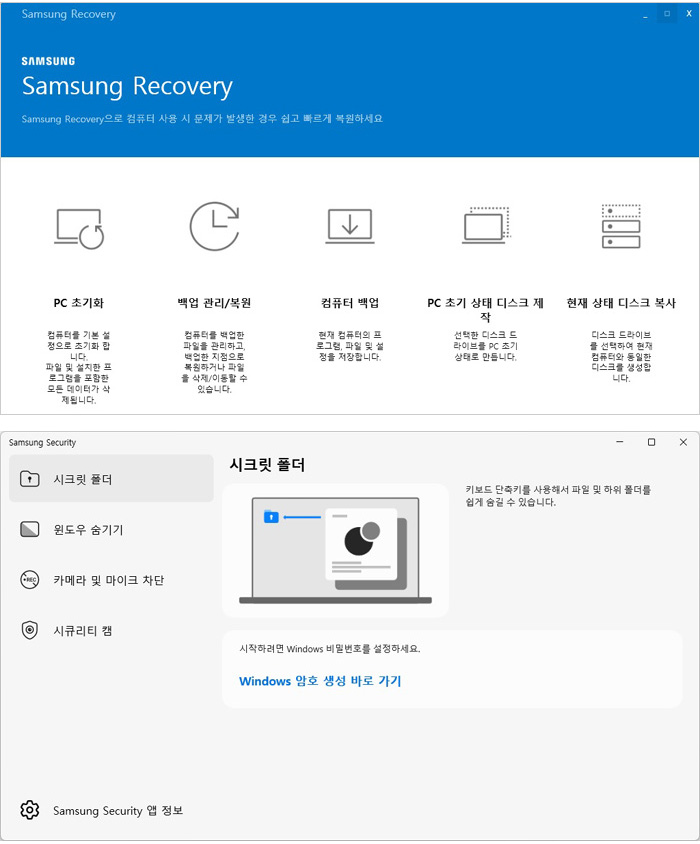Select the 컴퓨터 백업 download icon

pos(350,226)
